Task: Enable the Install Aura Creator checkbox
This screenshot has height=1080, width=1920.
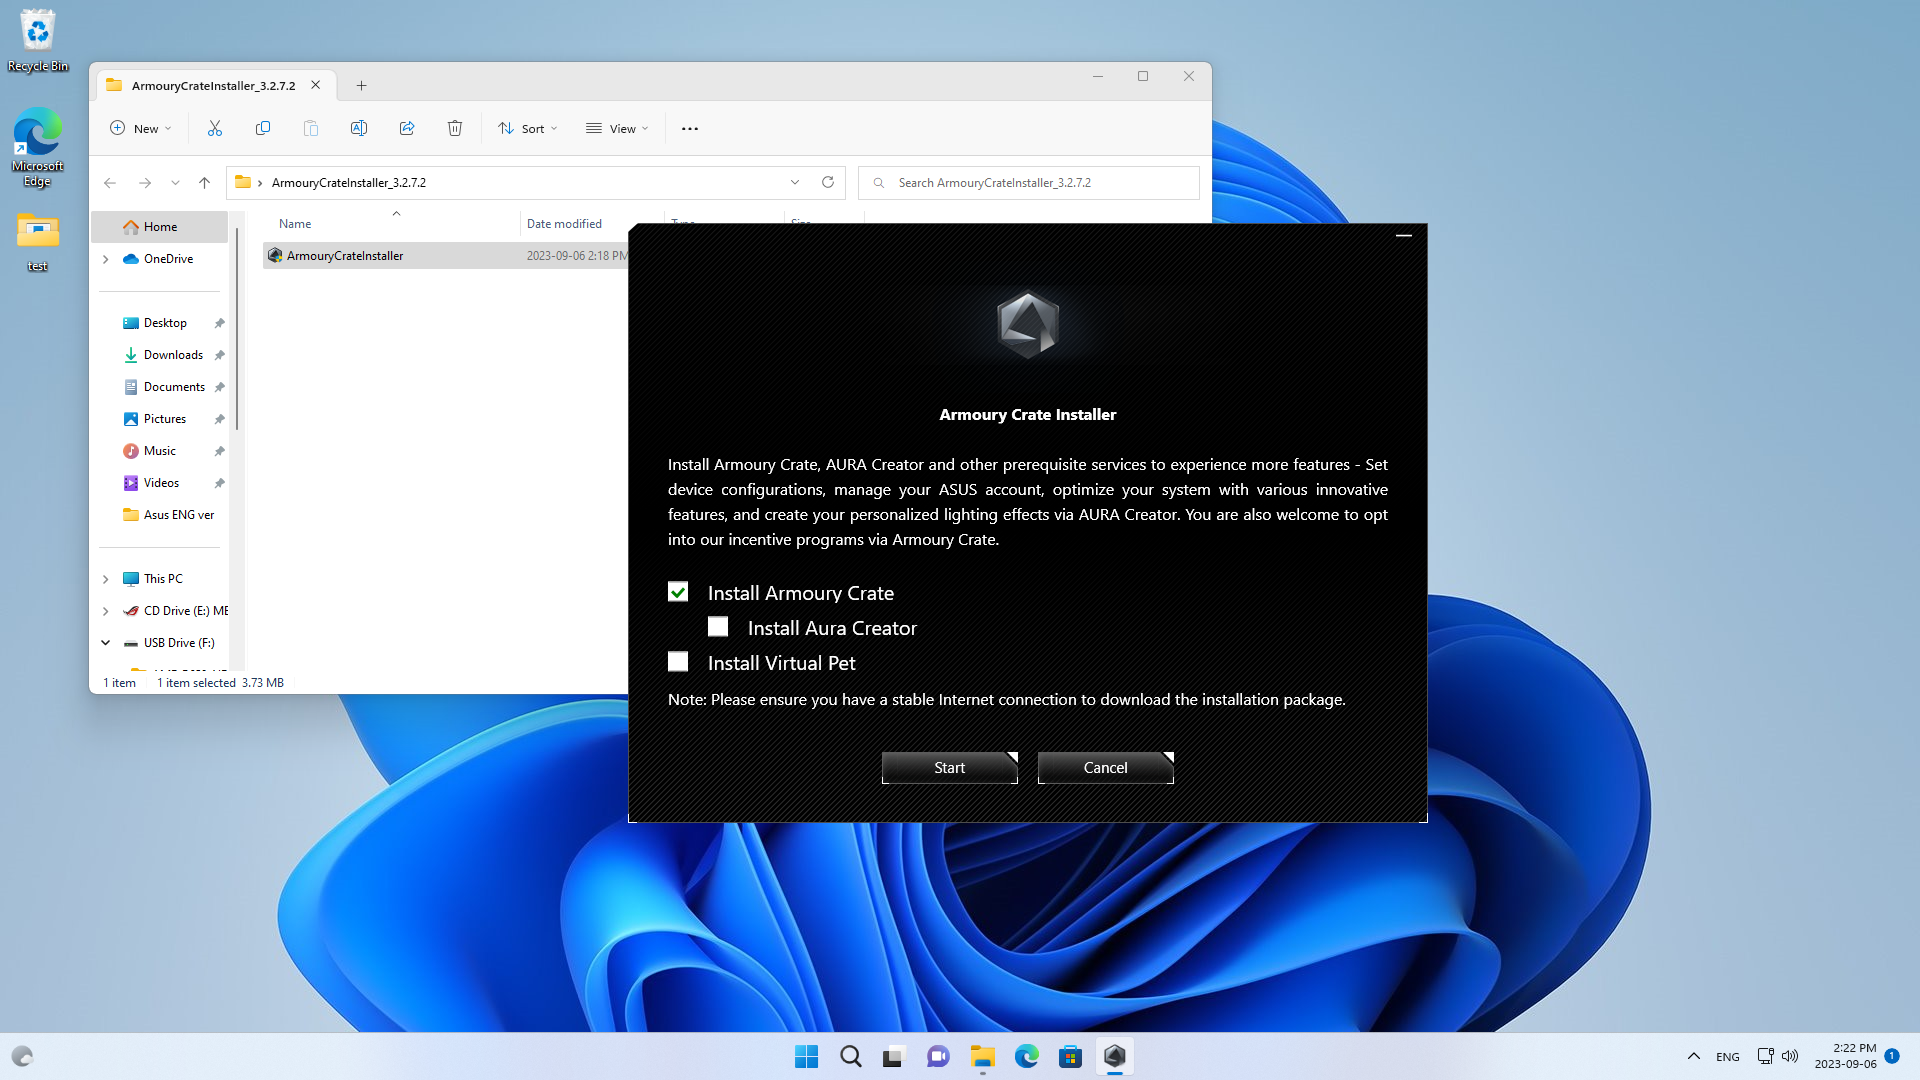Action: (718, 627)
